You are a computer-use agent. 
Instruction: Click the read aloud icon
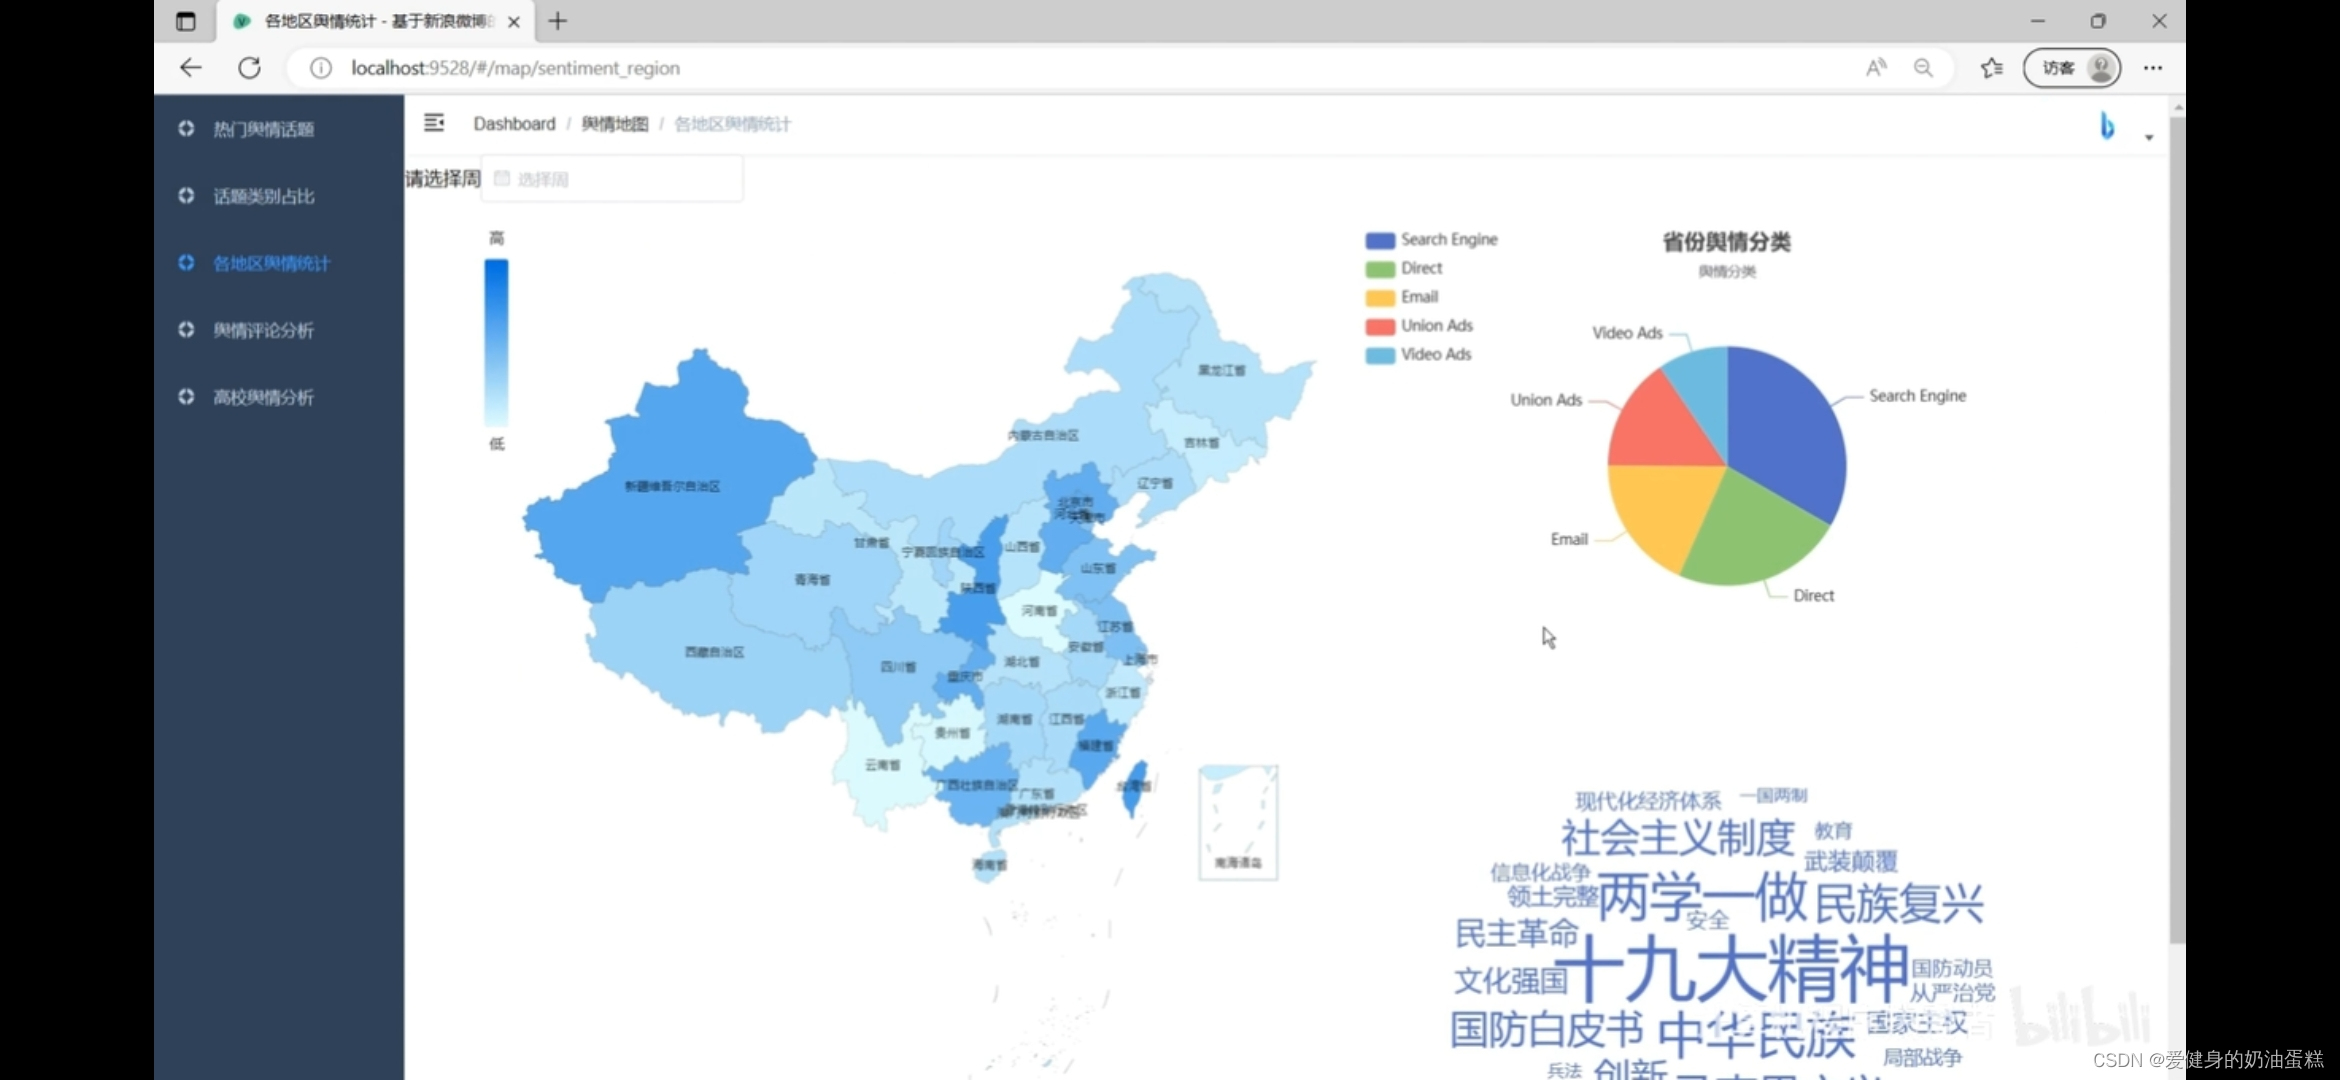point(1876,68)
